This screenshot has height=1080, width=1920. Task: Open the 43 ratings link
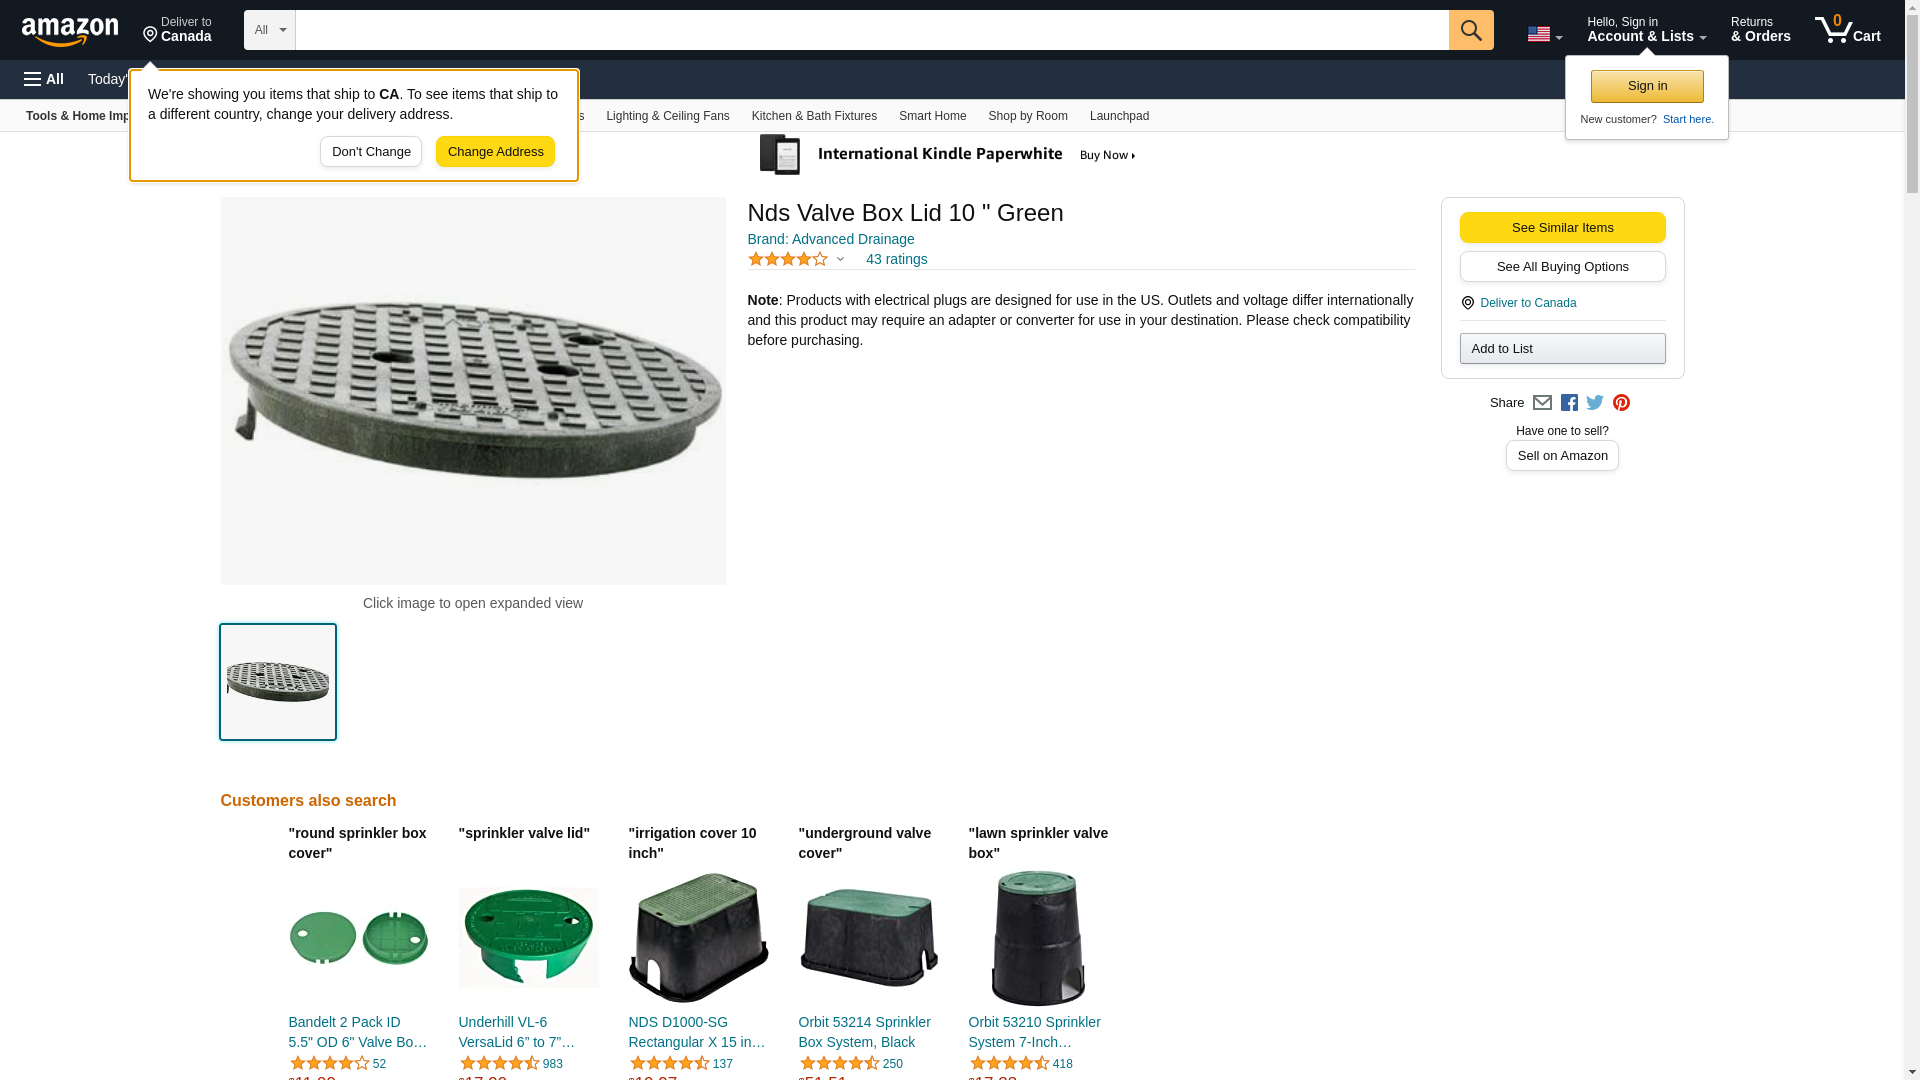point(896,259)
